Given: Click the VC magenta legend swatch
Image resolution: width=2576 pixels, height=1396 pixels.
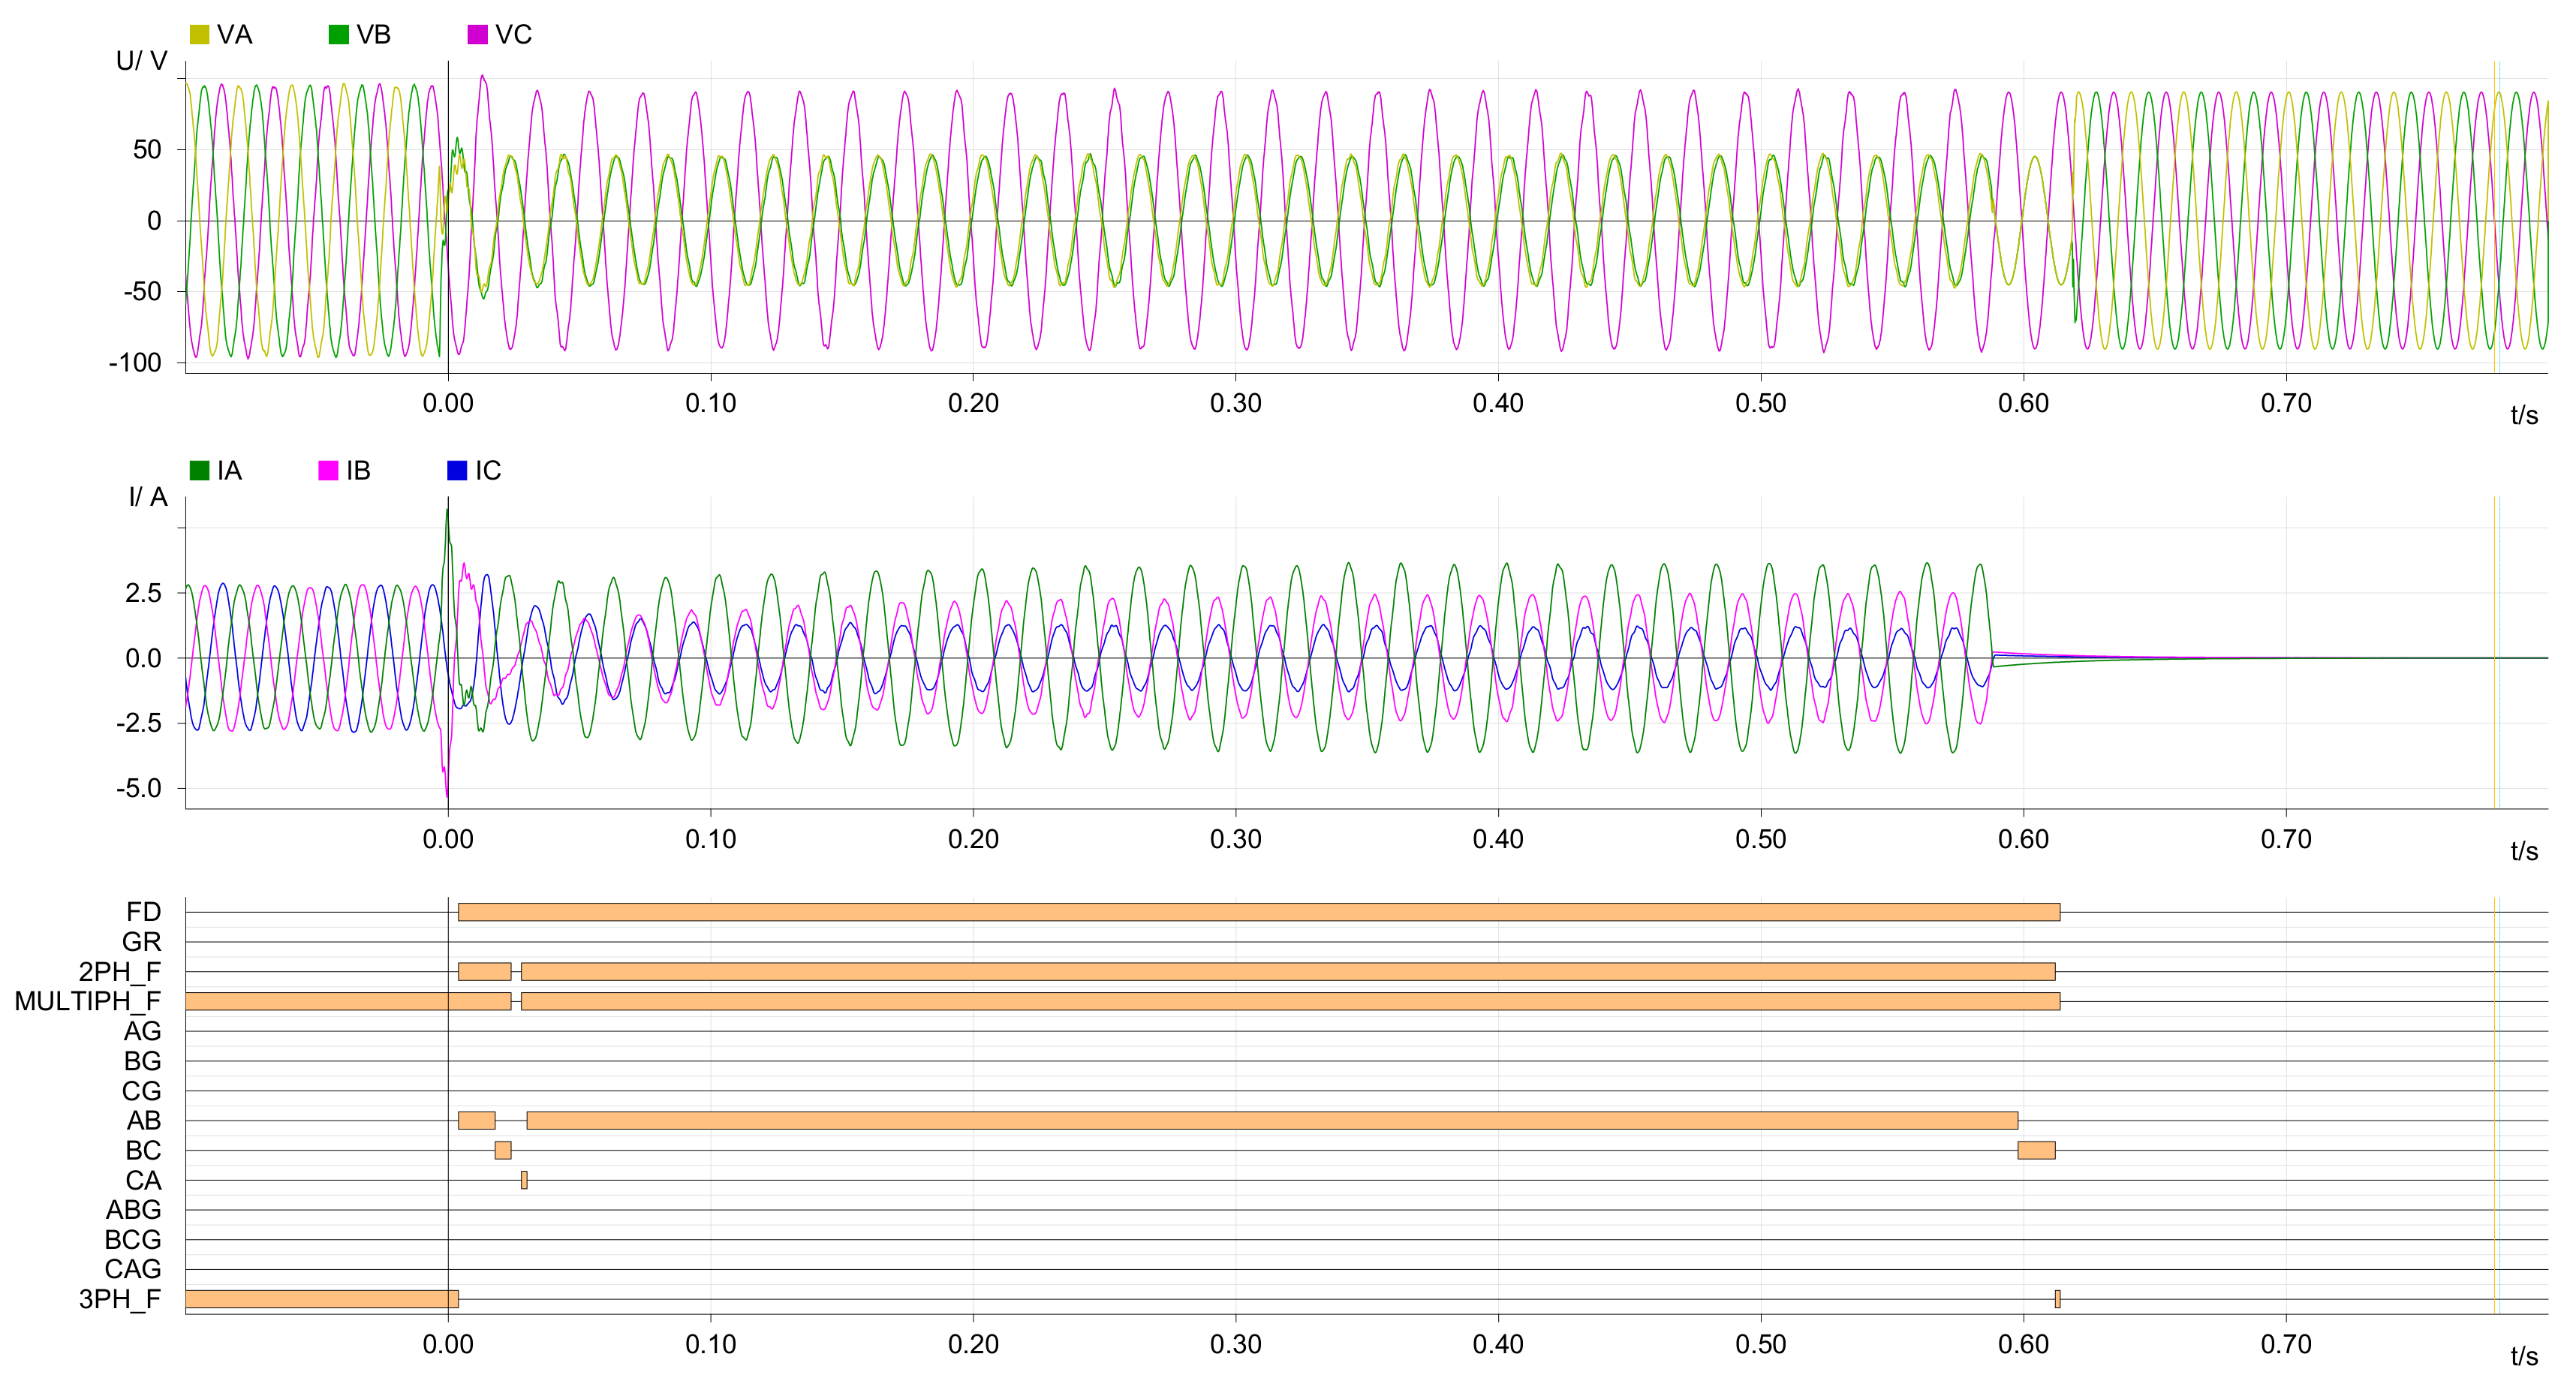Looking at the screenshot, I should 477,35.
